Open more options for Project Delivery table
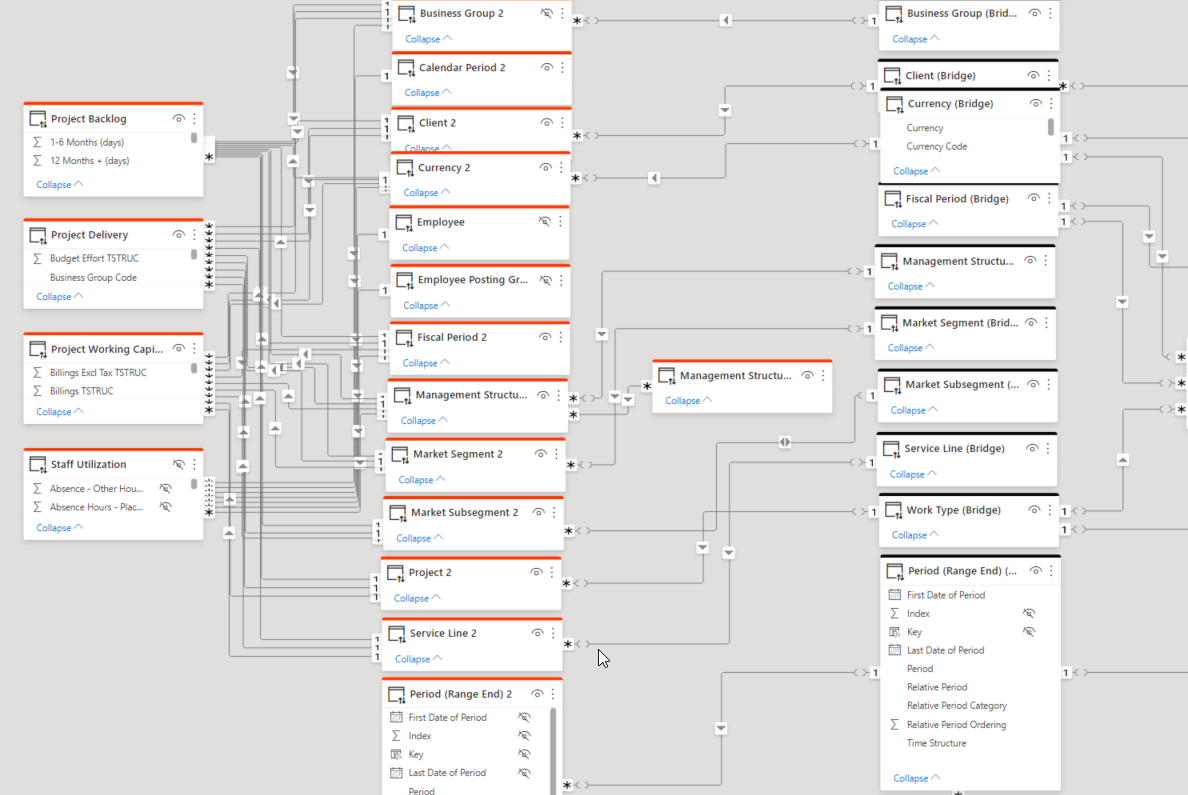The width and height of the screenshot is (1188, 795). [195, 235]
